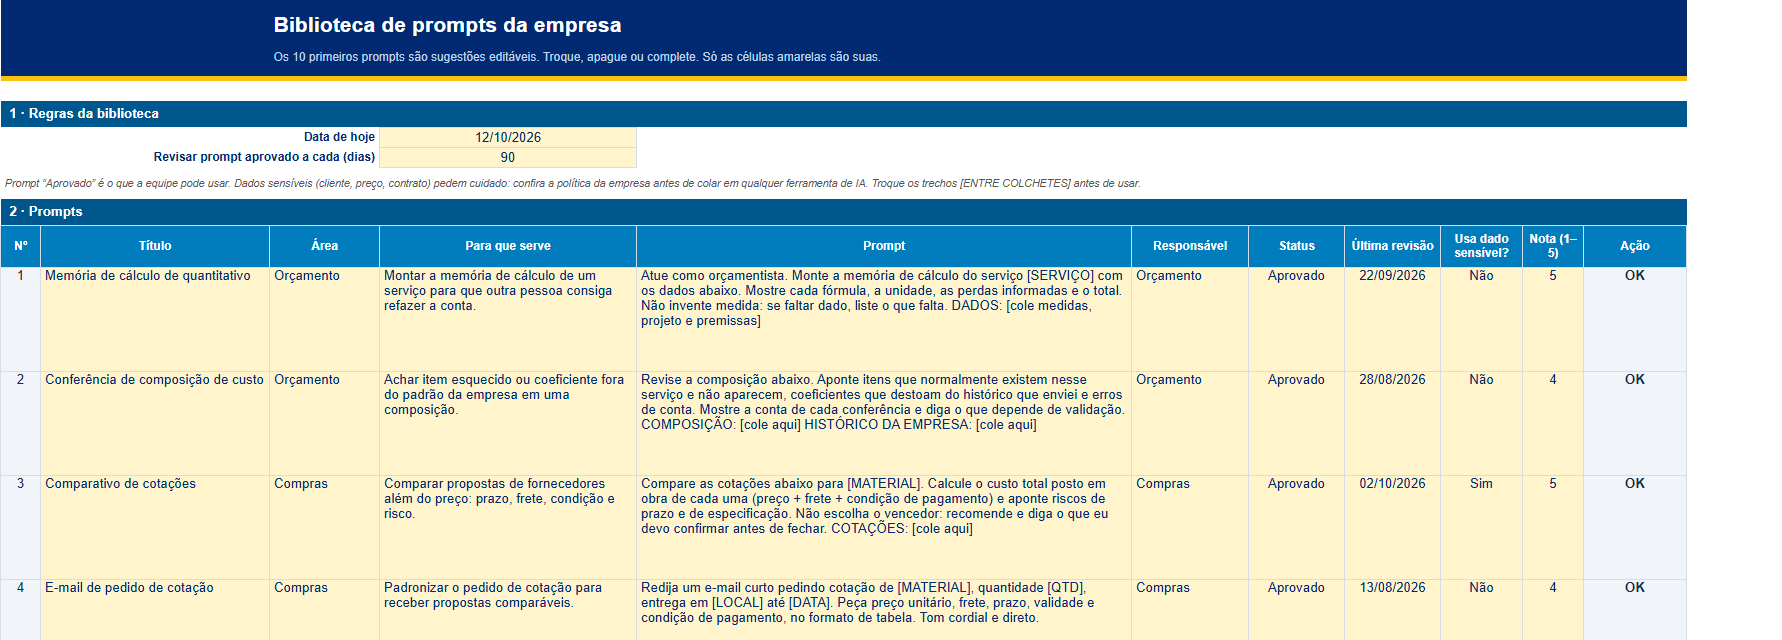Select review date 13/08/2026
Viewport: 1782px width, 640px height.
click(x=1392, y=610)
